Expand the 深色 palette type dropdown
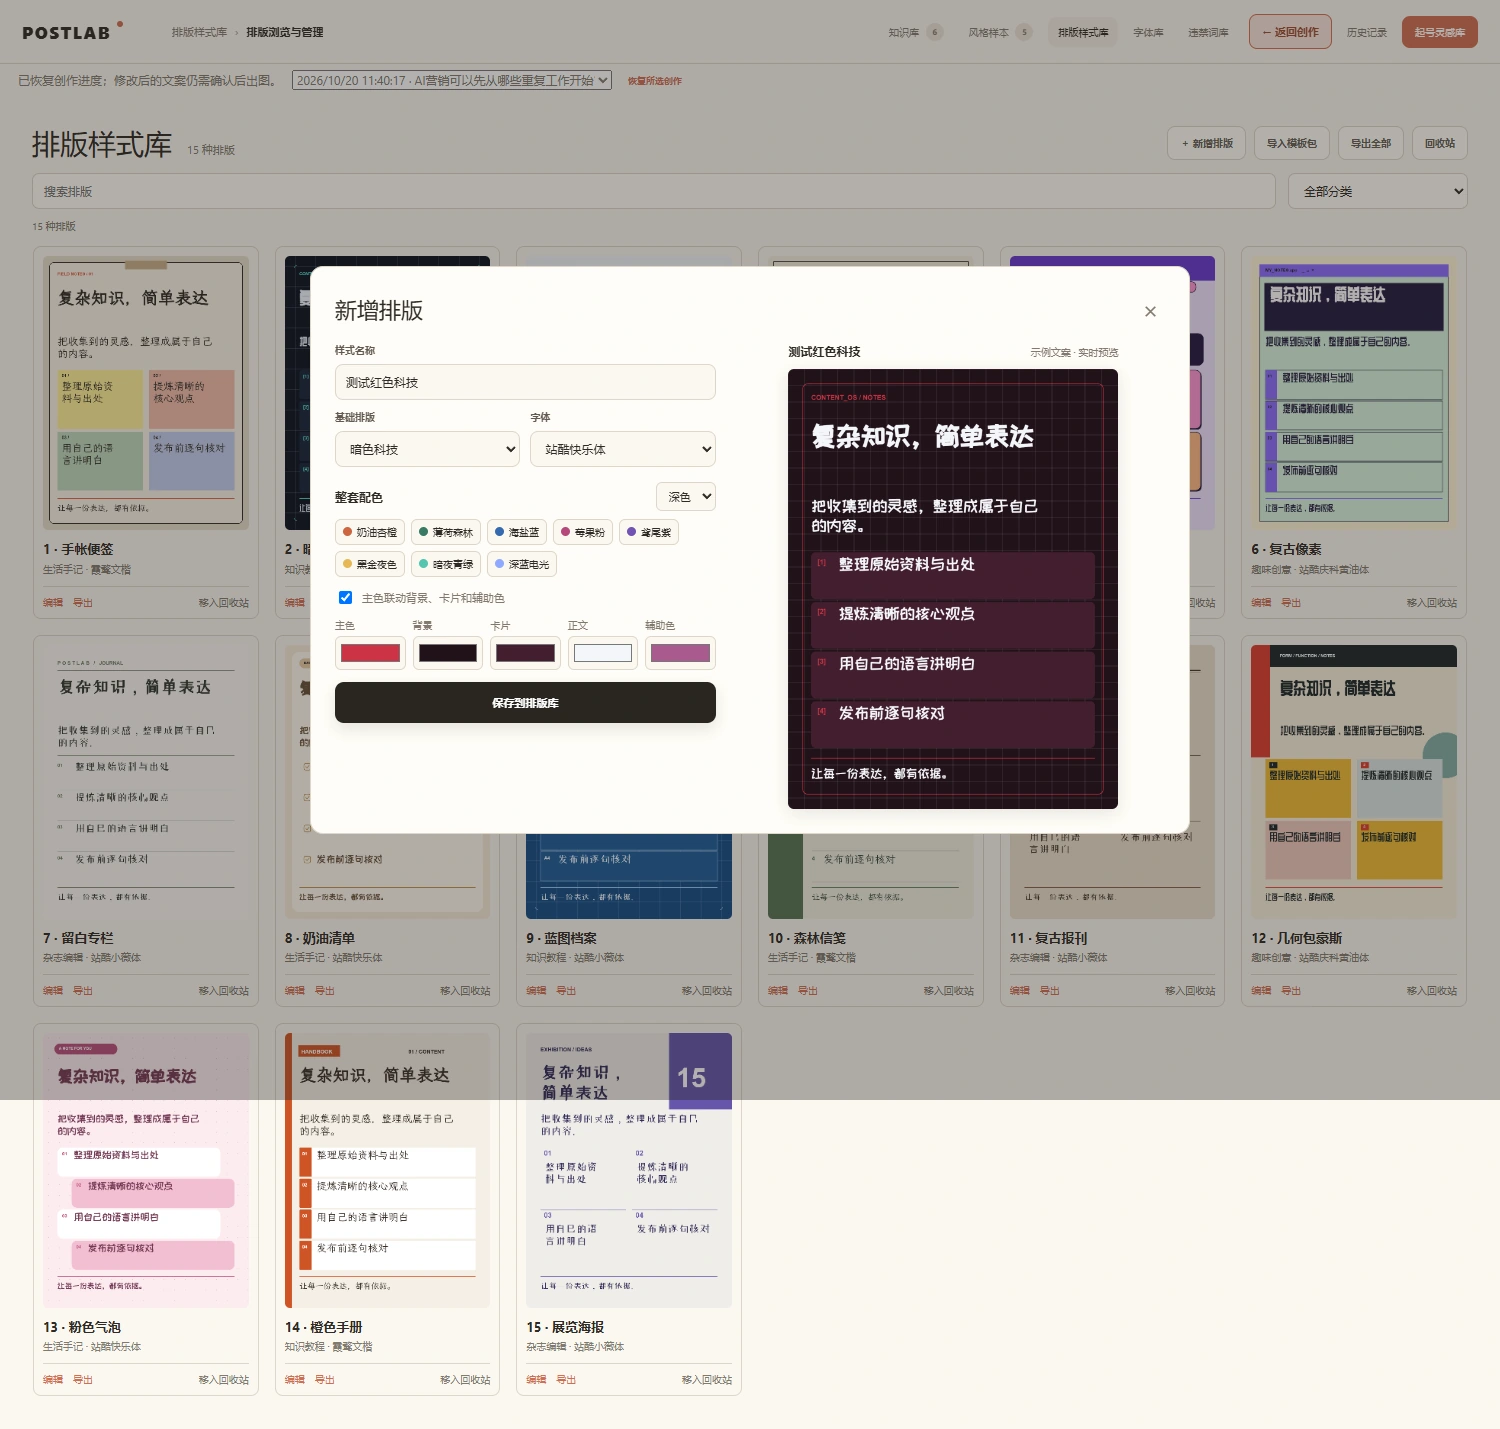Image resolution: width=1500 pixels, height=1429 pixels. tap(686, 496)
